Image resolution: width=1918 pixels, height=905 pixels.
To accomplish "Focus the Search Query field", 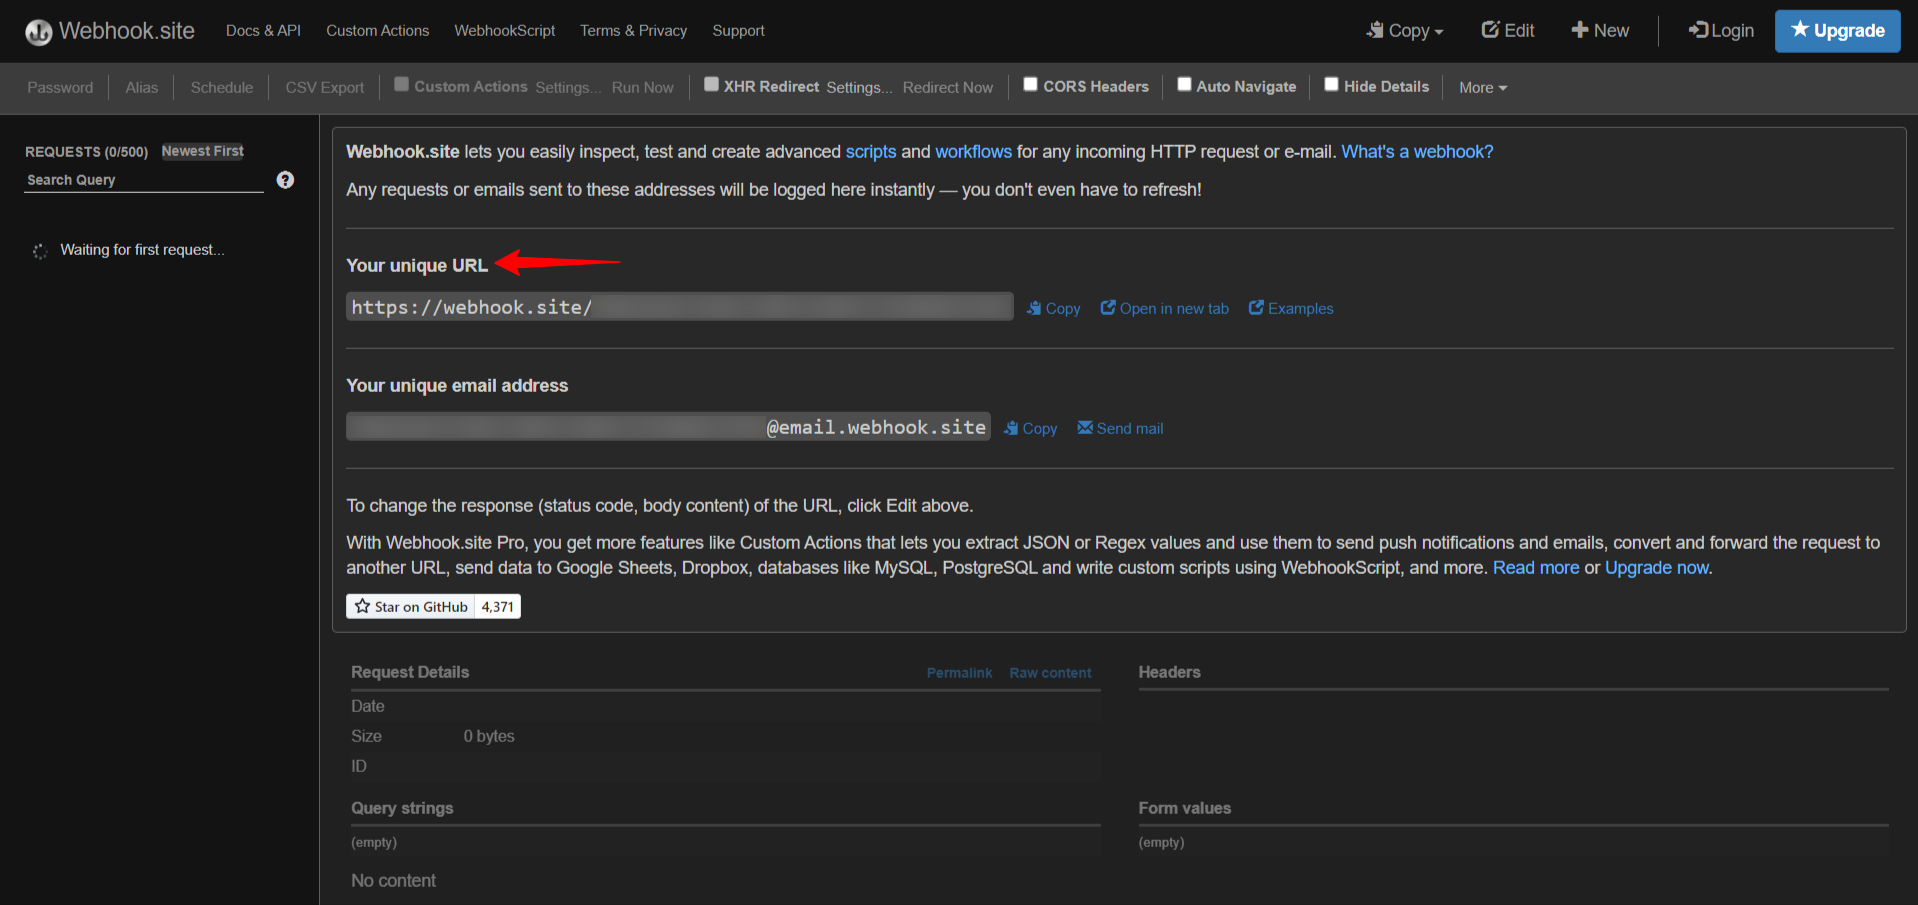I will tap(144, 180).
